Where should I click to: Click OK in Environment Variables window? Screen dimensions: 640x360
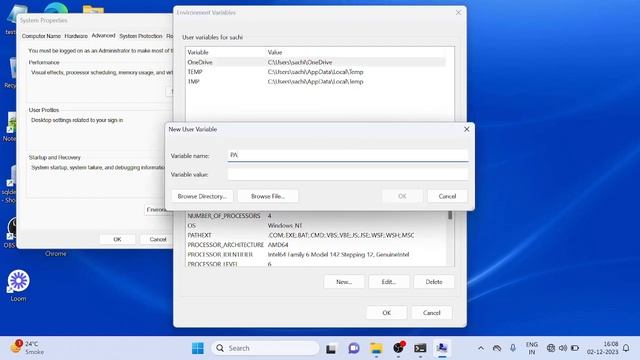pos(387,313)
